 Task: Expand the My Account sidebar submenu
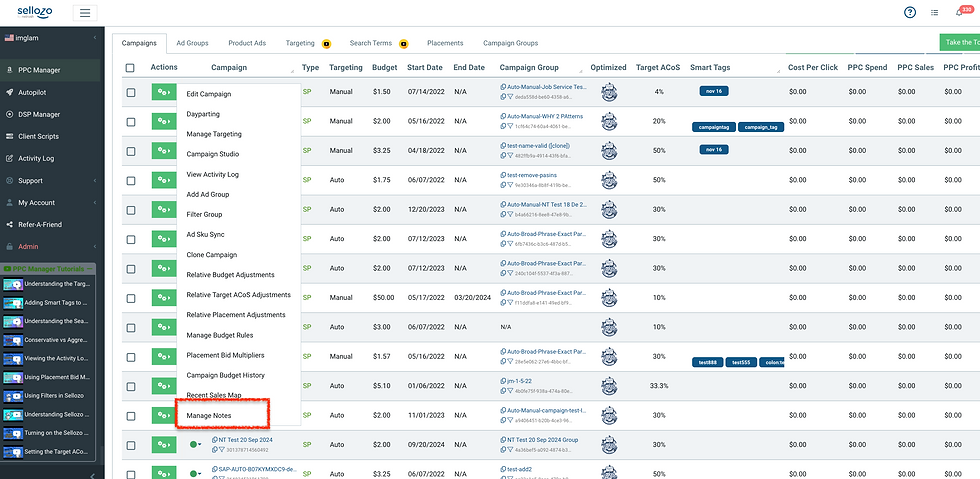point(94,203)
